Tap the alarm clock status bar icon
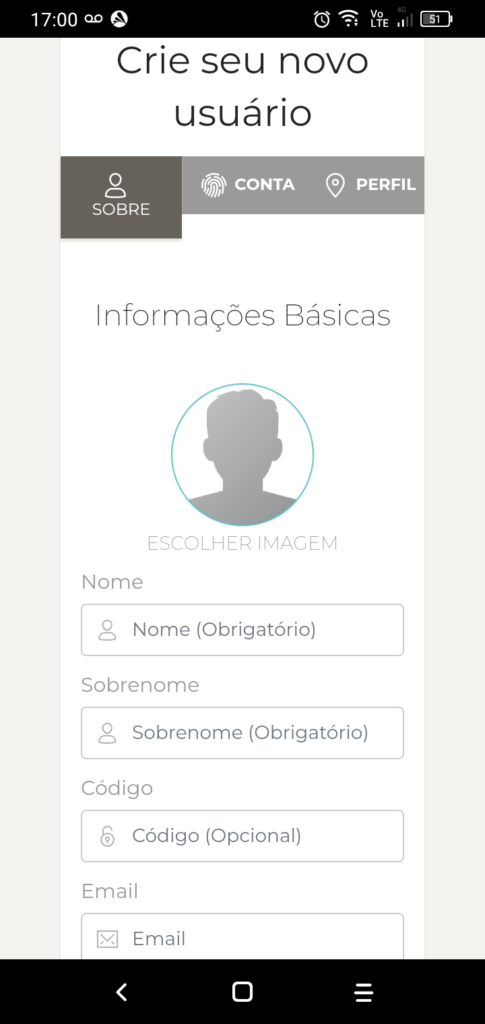The image size is (485, 1024). (322, 19)
